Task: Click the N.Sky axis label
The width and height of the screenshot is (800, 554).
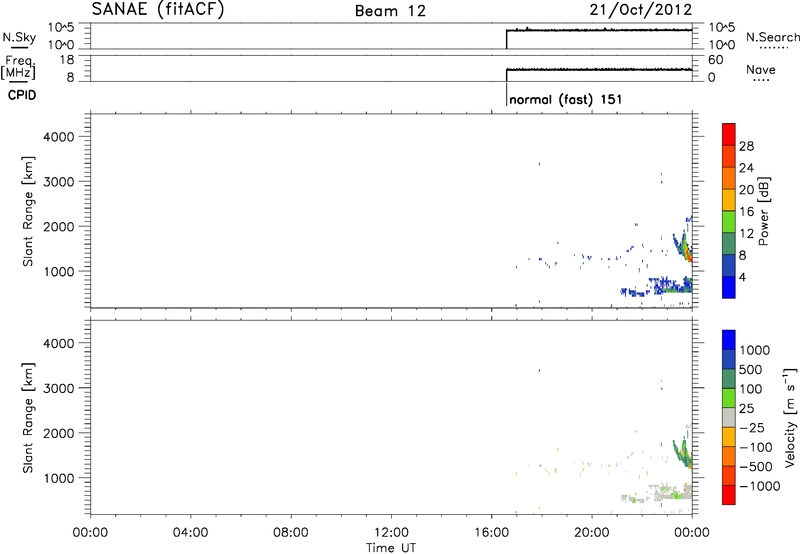Action: (19, 37)
